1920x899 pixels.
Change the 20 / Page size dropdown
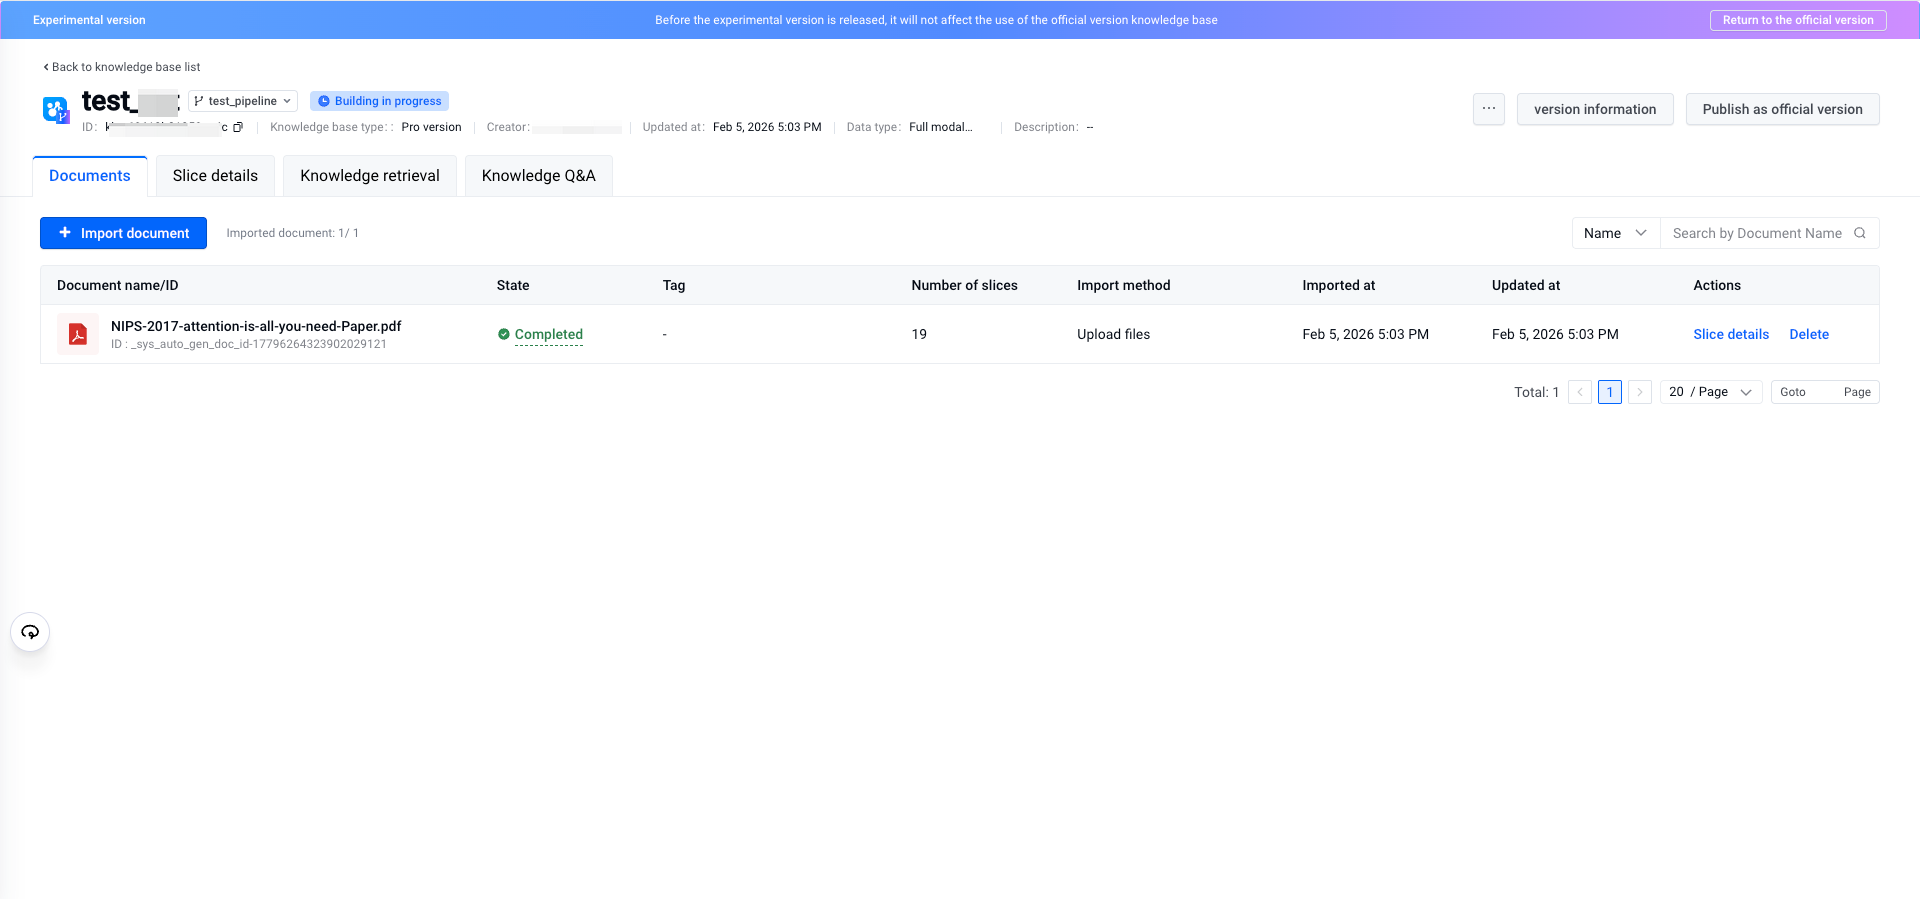point(1710,392)
